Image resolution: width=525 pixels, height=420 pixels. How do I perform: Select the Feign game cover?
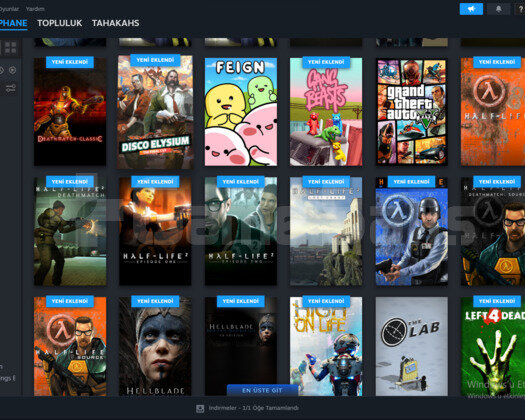click(x=241, y=112)
